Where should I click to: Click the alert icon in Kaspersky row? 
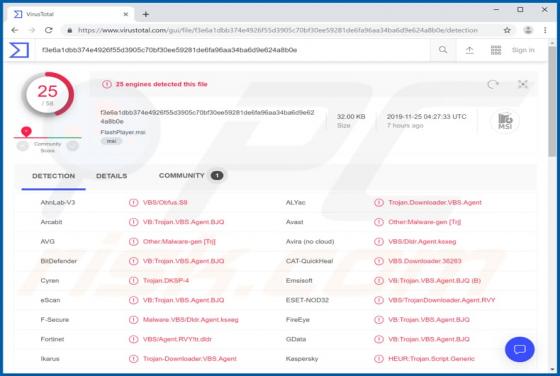pos(379,359)
